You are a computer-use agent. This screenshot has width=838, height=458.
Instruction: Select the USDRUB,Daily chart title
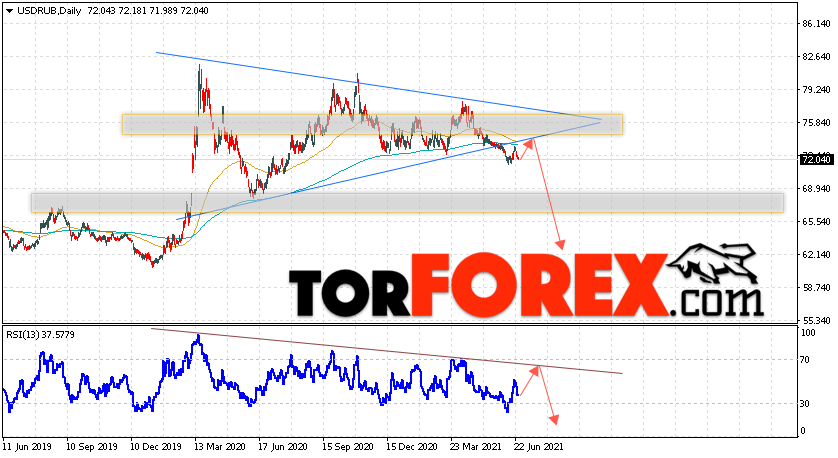coord(50,11)
